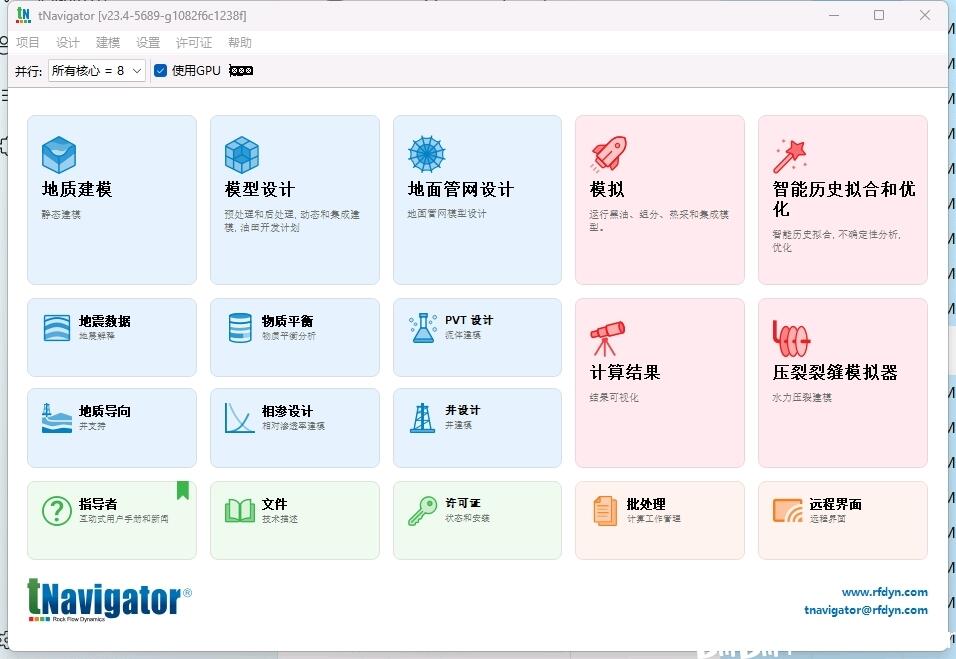956x659 pixels.
Task: Open the 许可证 menu in menu bar
Action: pyautogui.click(x=194, y=43)
